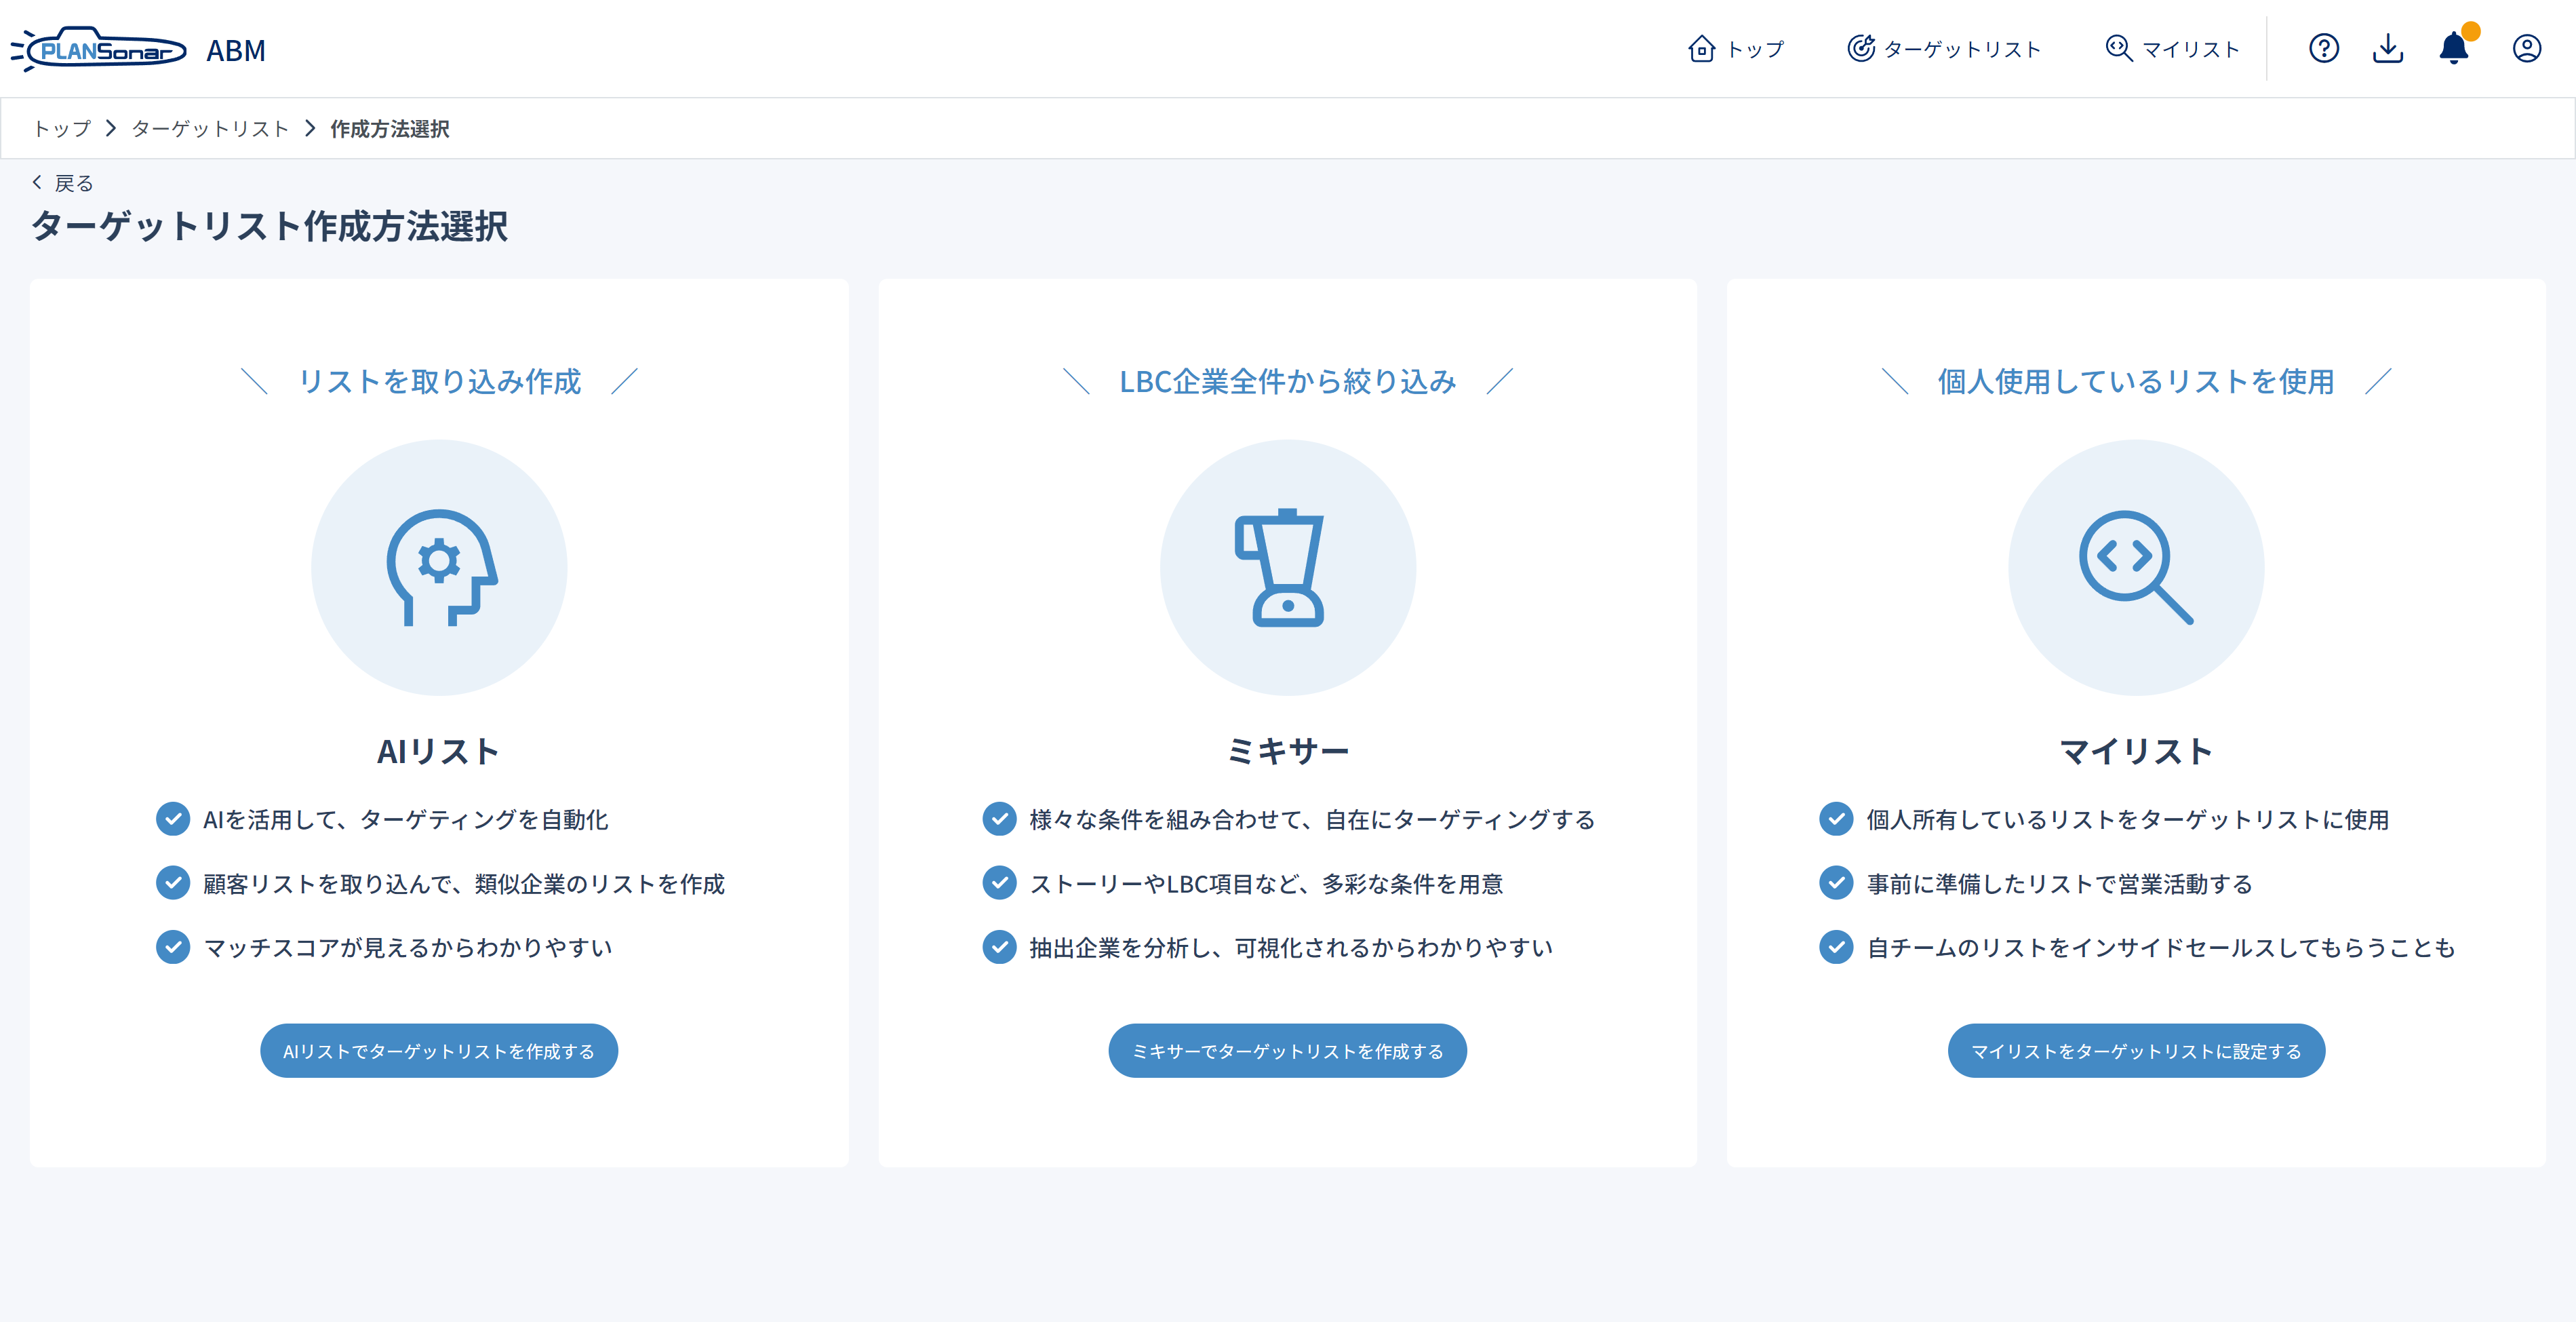Click chevron after ターゲットリスト in breadcrumb
Screen dimensions: 2576x1322
pos(310,128)
